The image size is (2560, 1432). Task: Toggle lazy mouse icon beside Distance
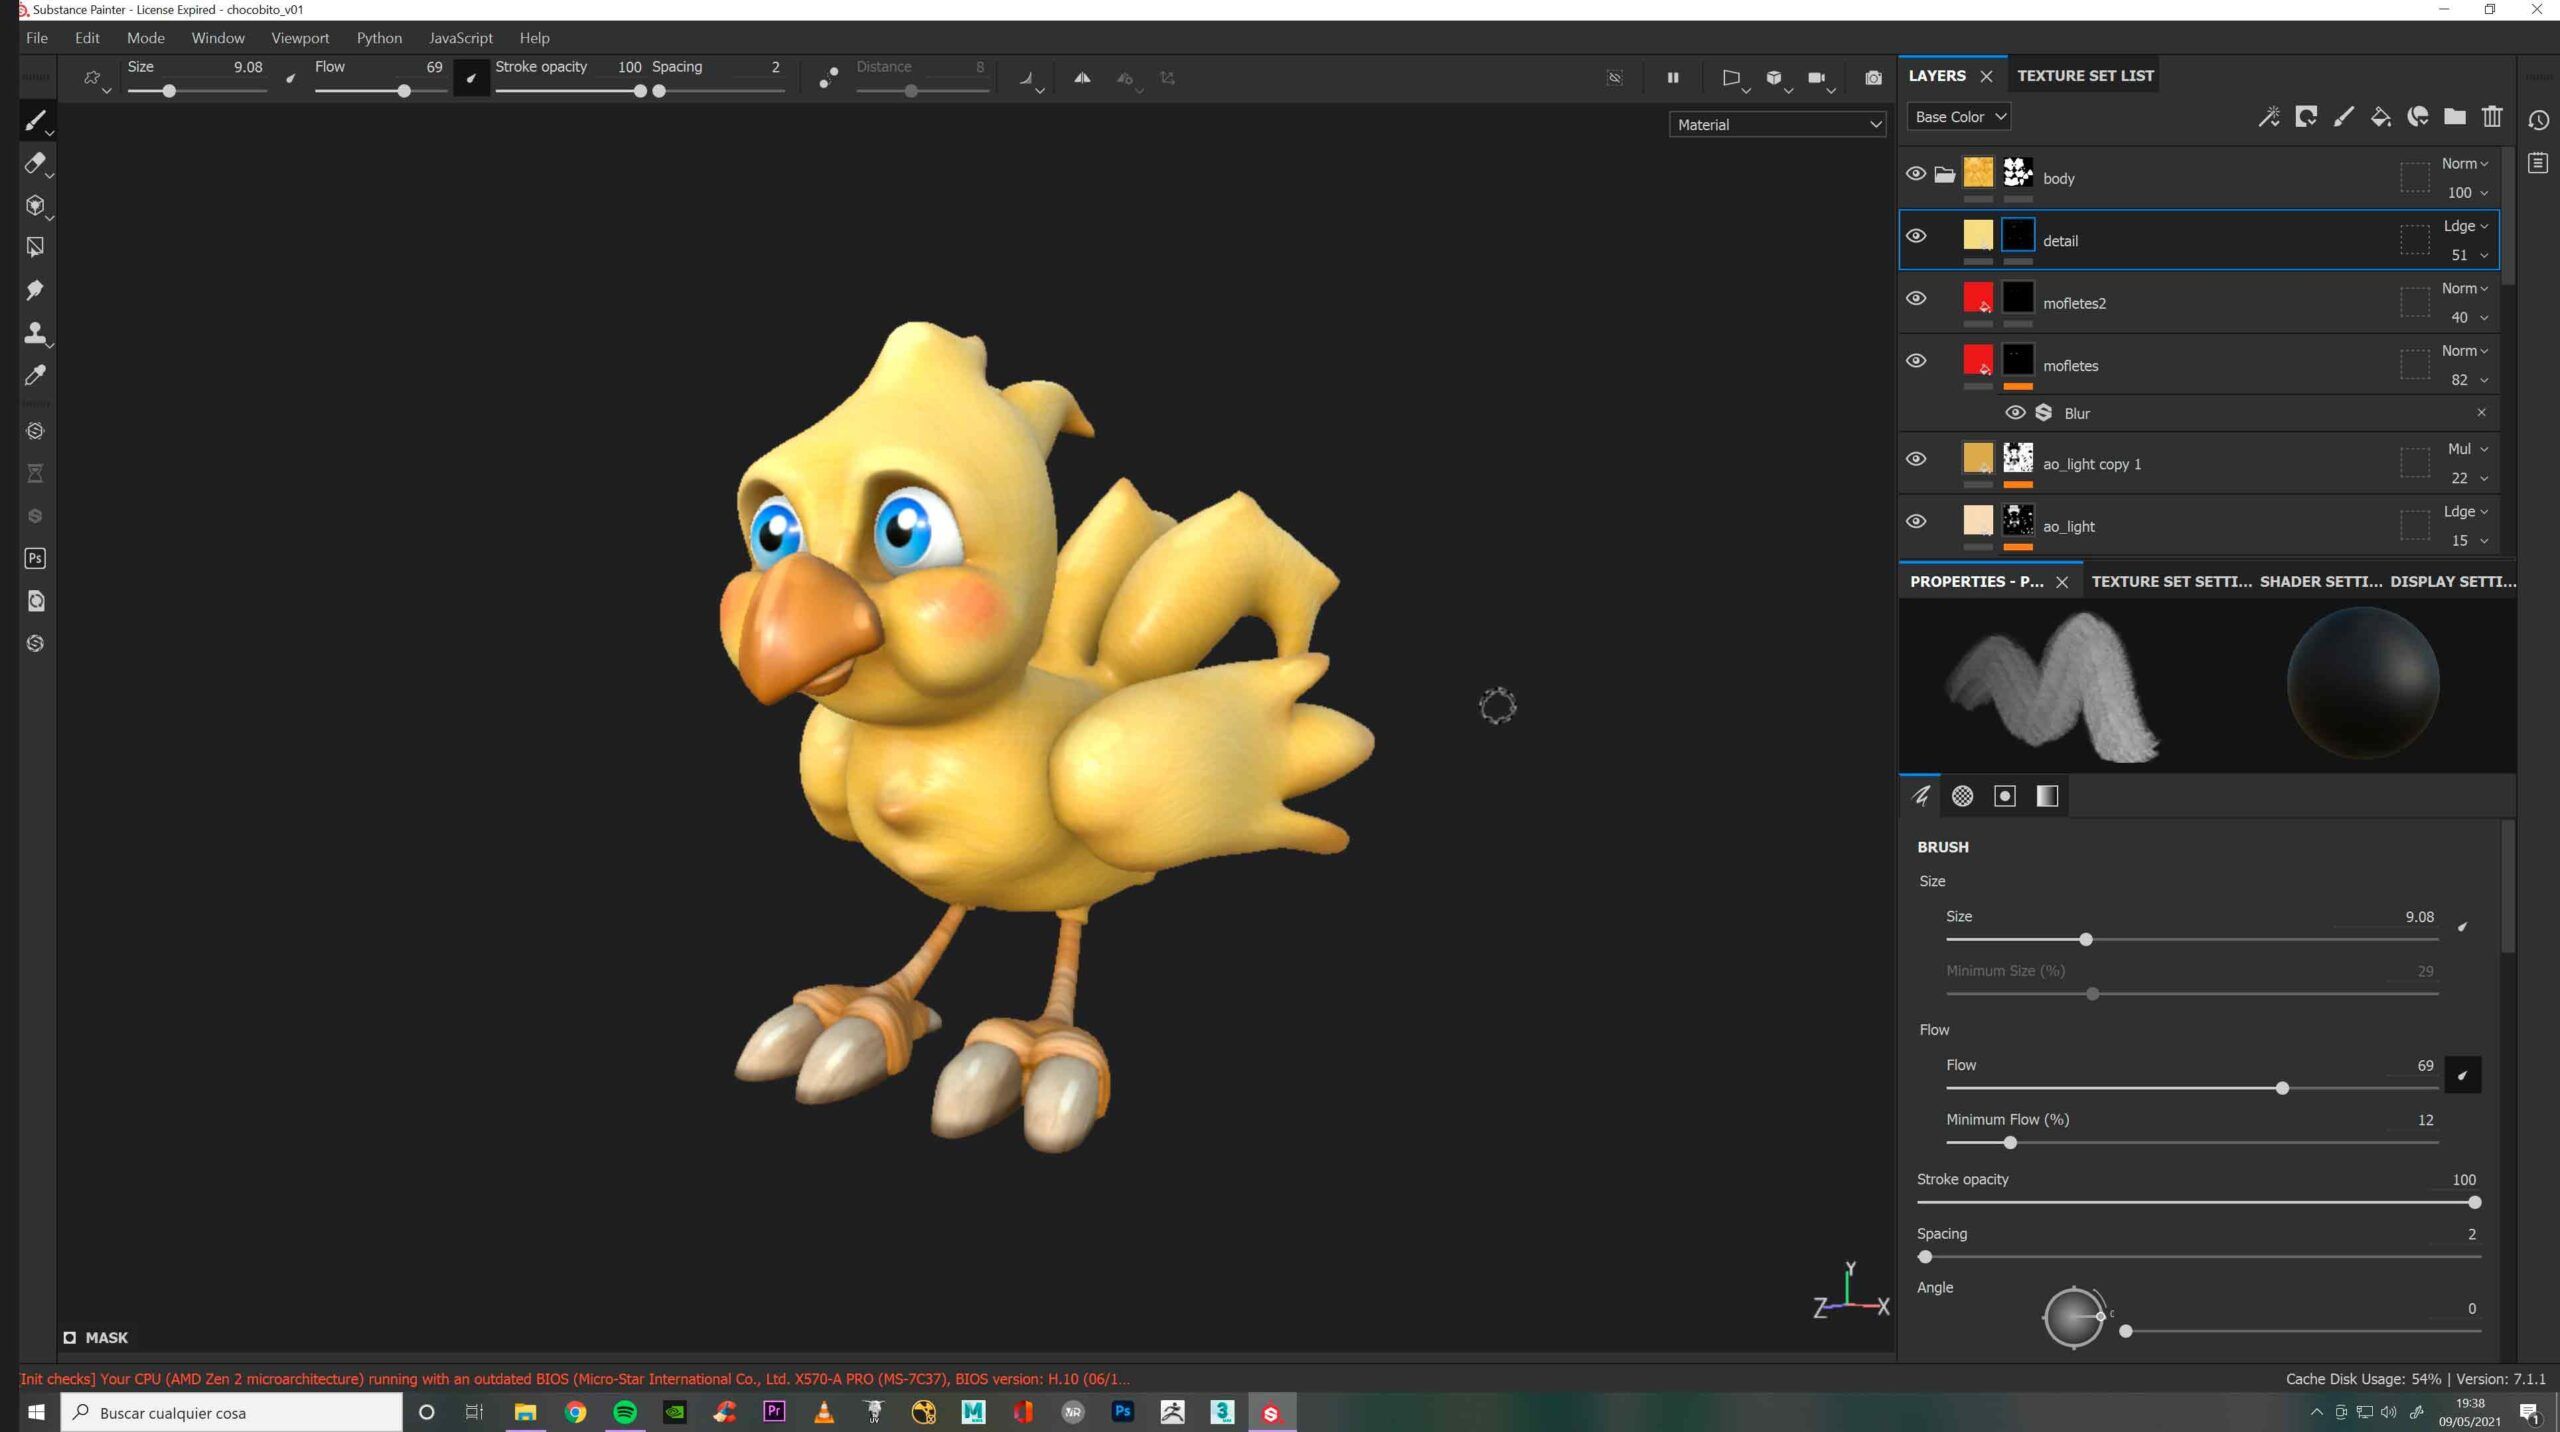(x=828, y=78)
